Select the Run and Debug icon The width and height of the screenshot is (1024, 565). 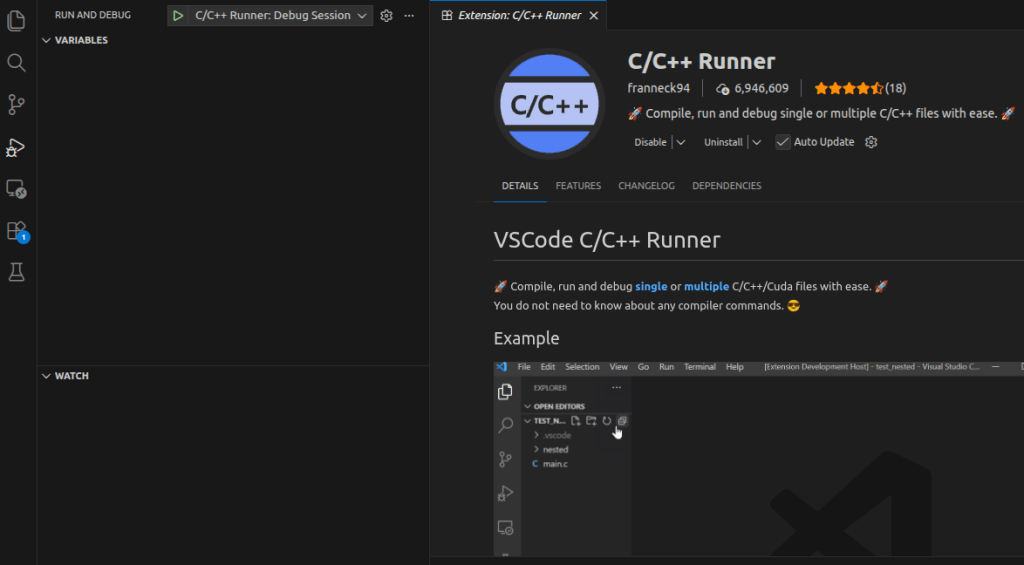16,147
